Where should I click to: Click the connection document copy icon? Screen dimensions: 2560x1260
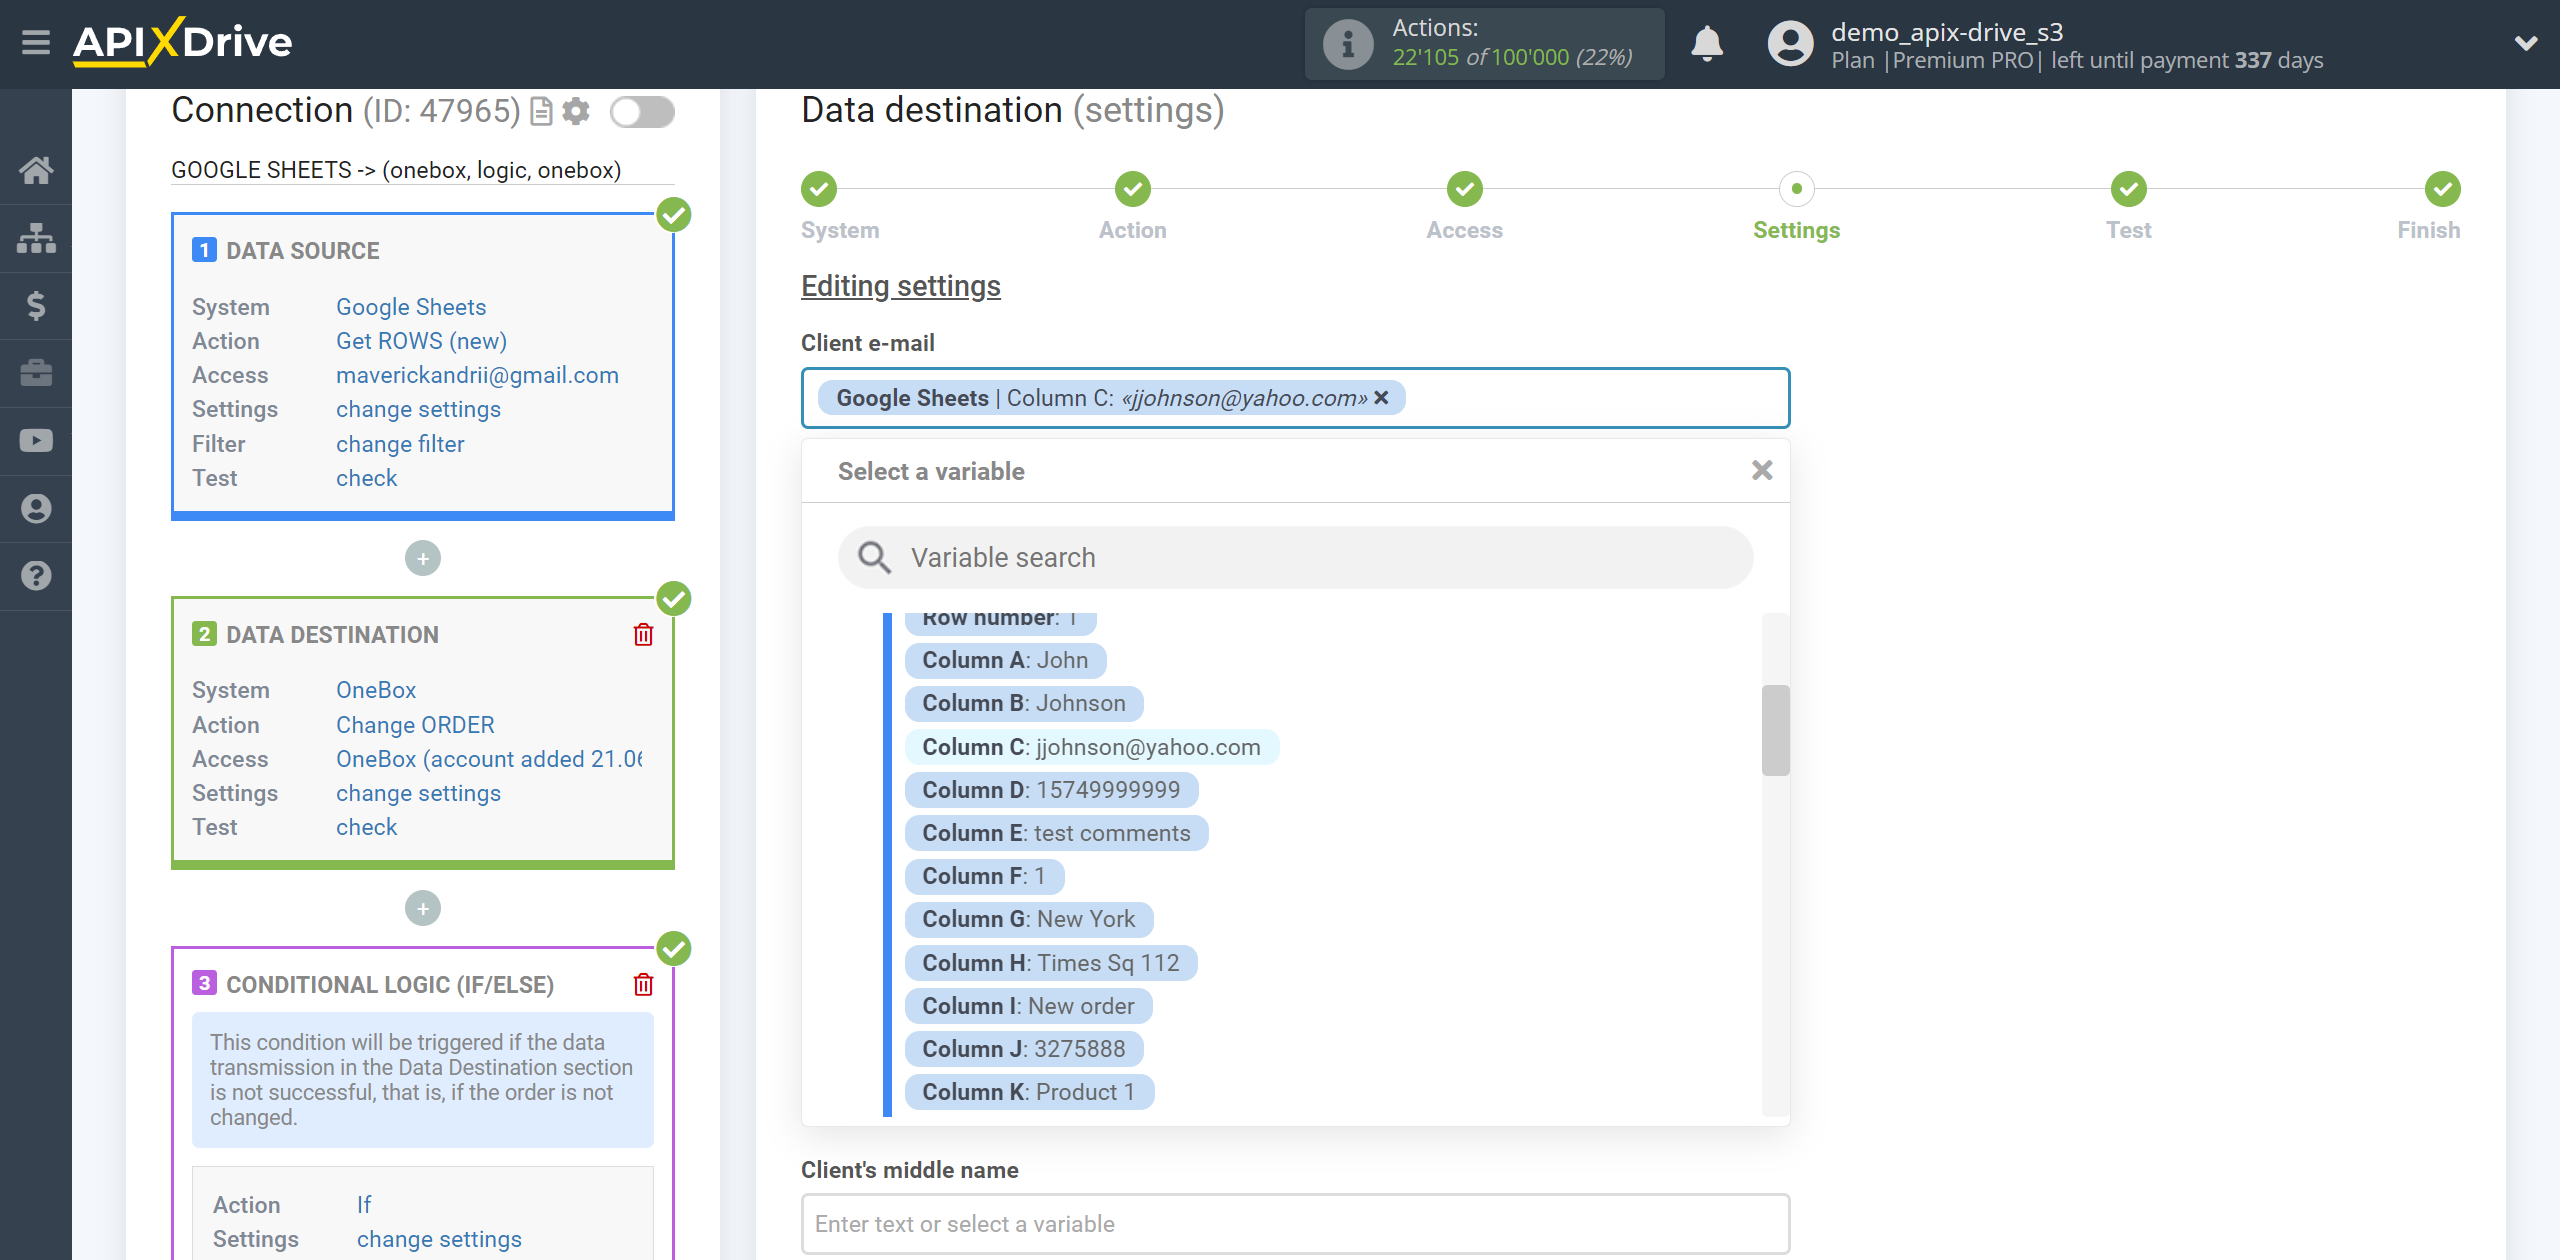pyautogui.click(x=541, y=111)
